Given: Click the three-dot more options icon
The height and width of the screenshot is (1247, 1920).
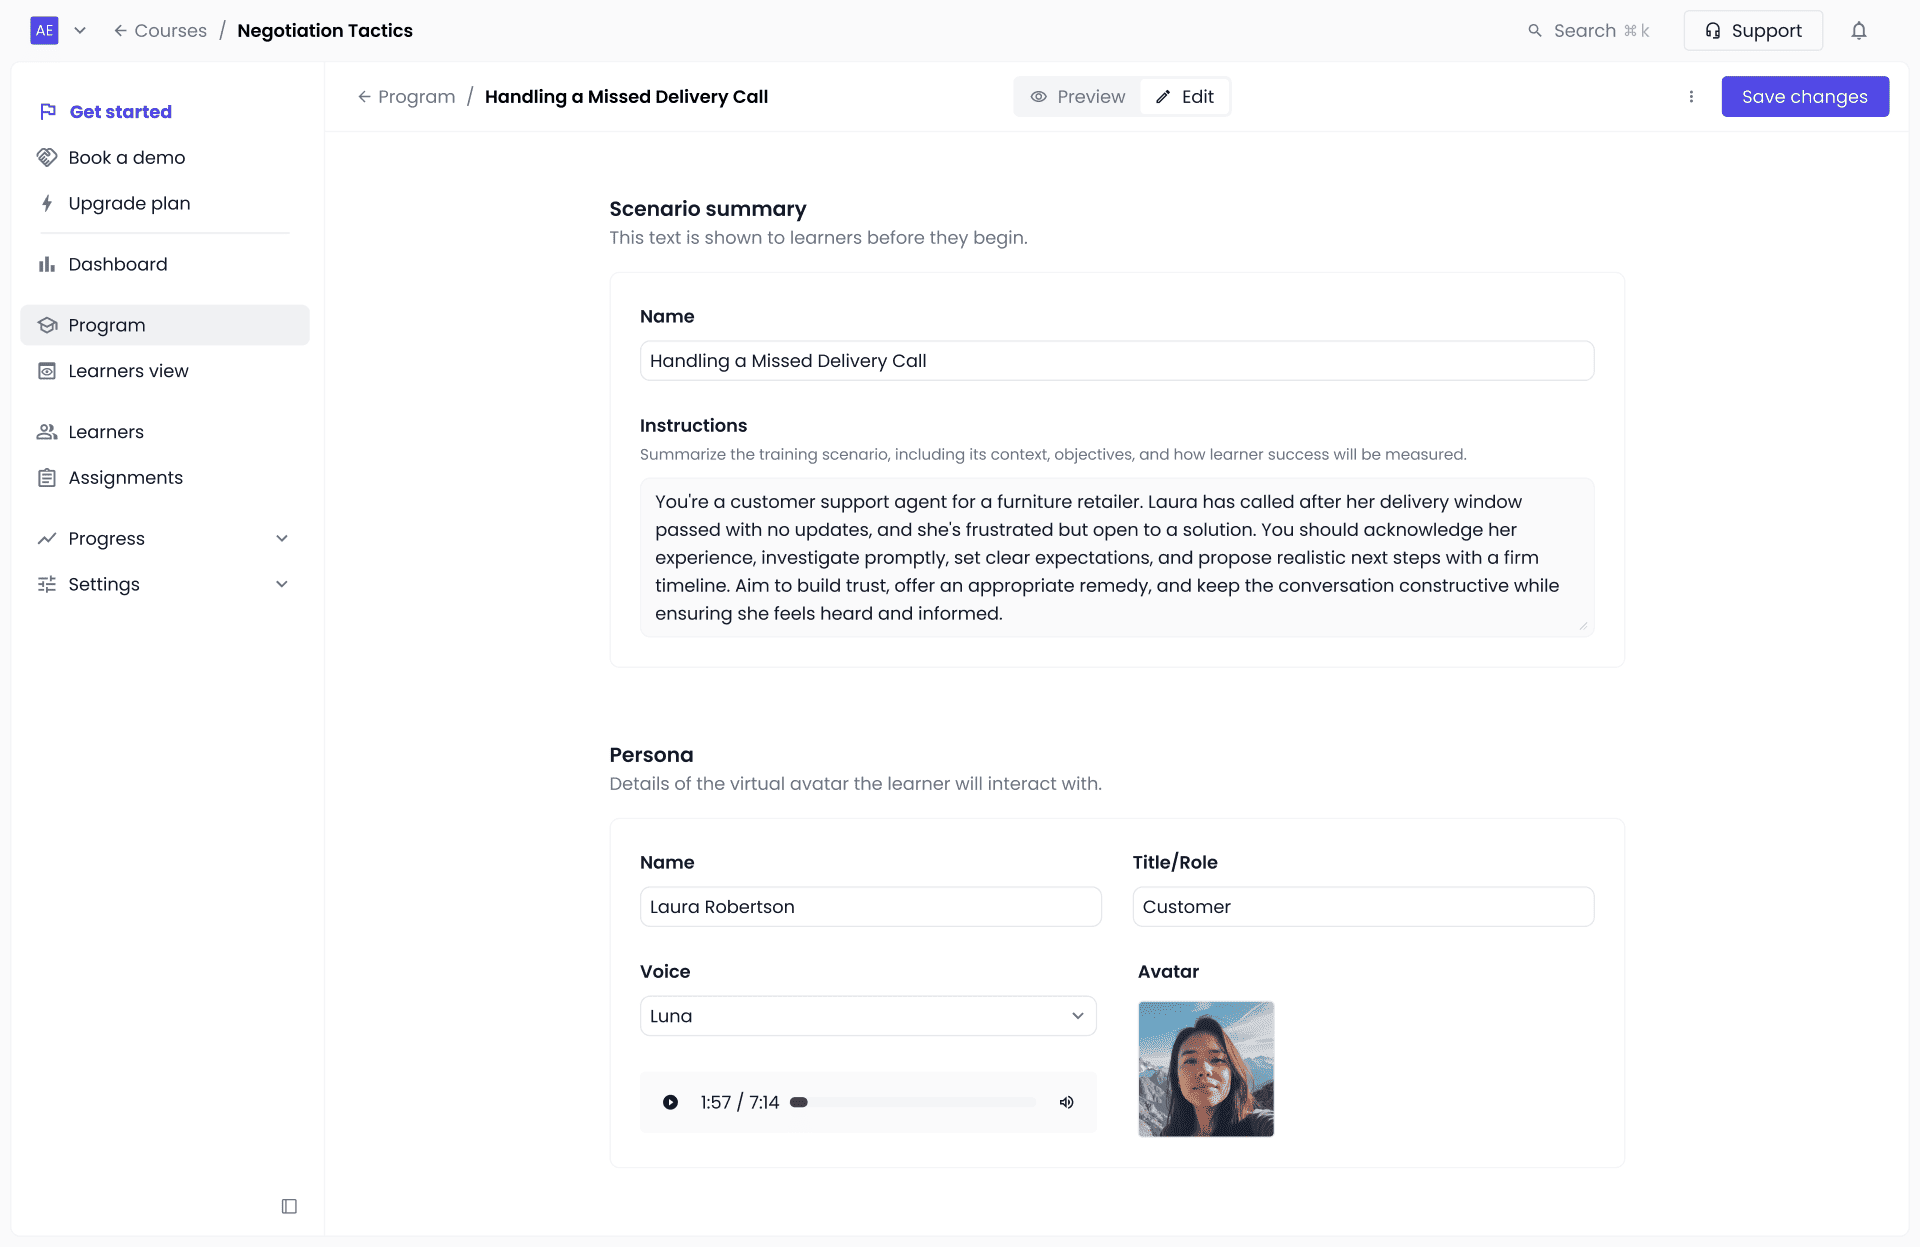Looking at the screenshot, I should 1691,97.
